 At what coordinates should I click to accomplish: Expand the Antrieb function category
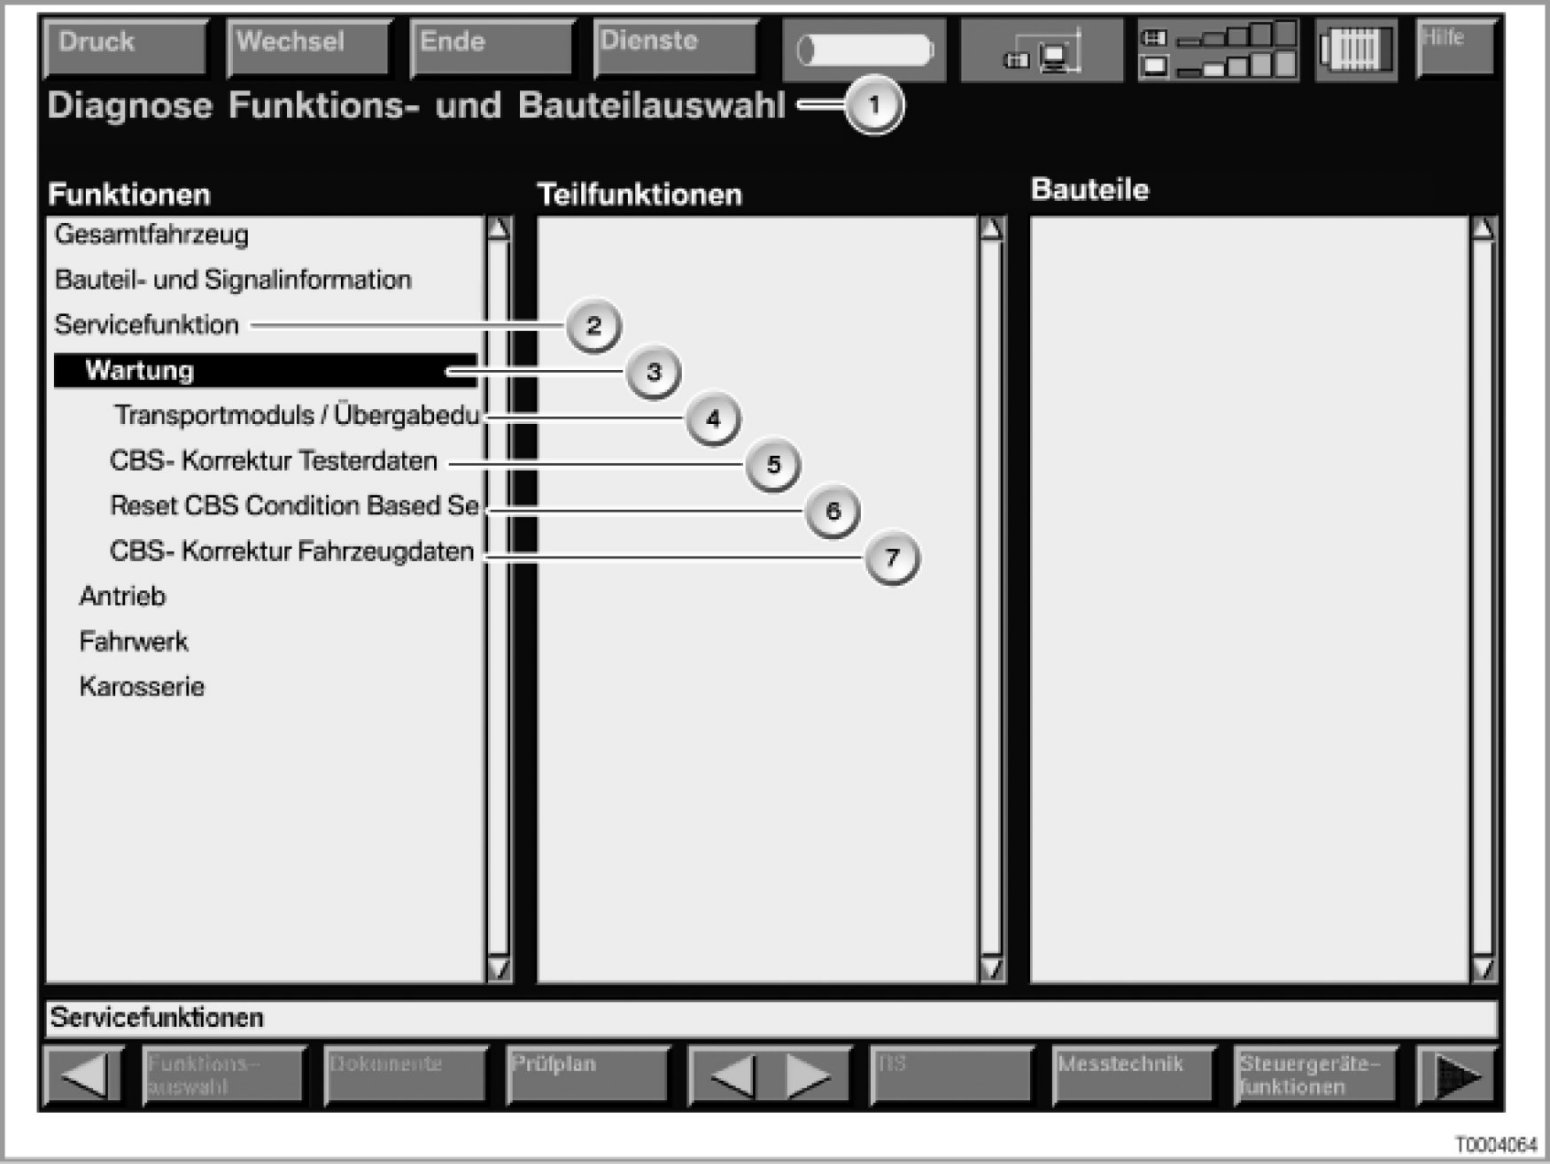[x=122, y=597]
